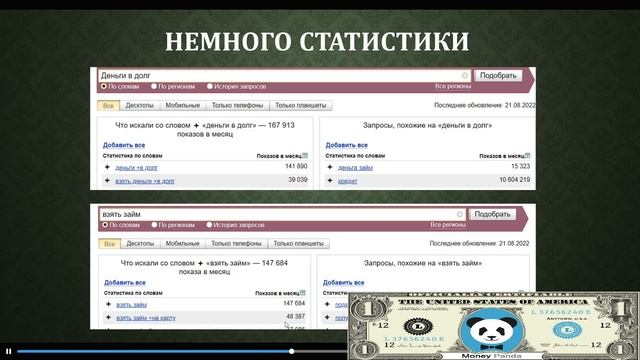
Task: Add 'взять деньги +в долг' with plus icon
Action: pos(107,180)
